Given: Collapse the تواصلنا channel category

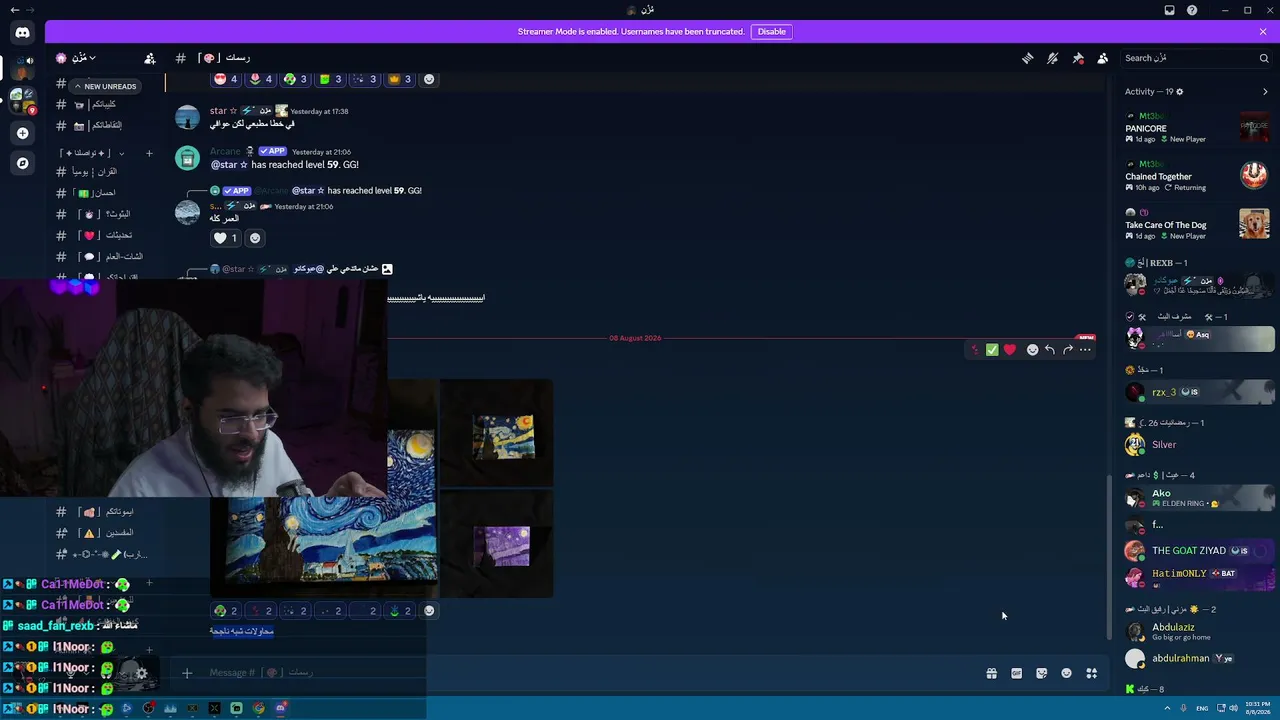Looking at the screenshot, I should (x=92, y=153).
